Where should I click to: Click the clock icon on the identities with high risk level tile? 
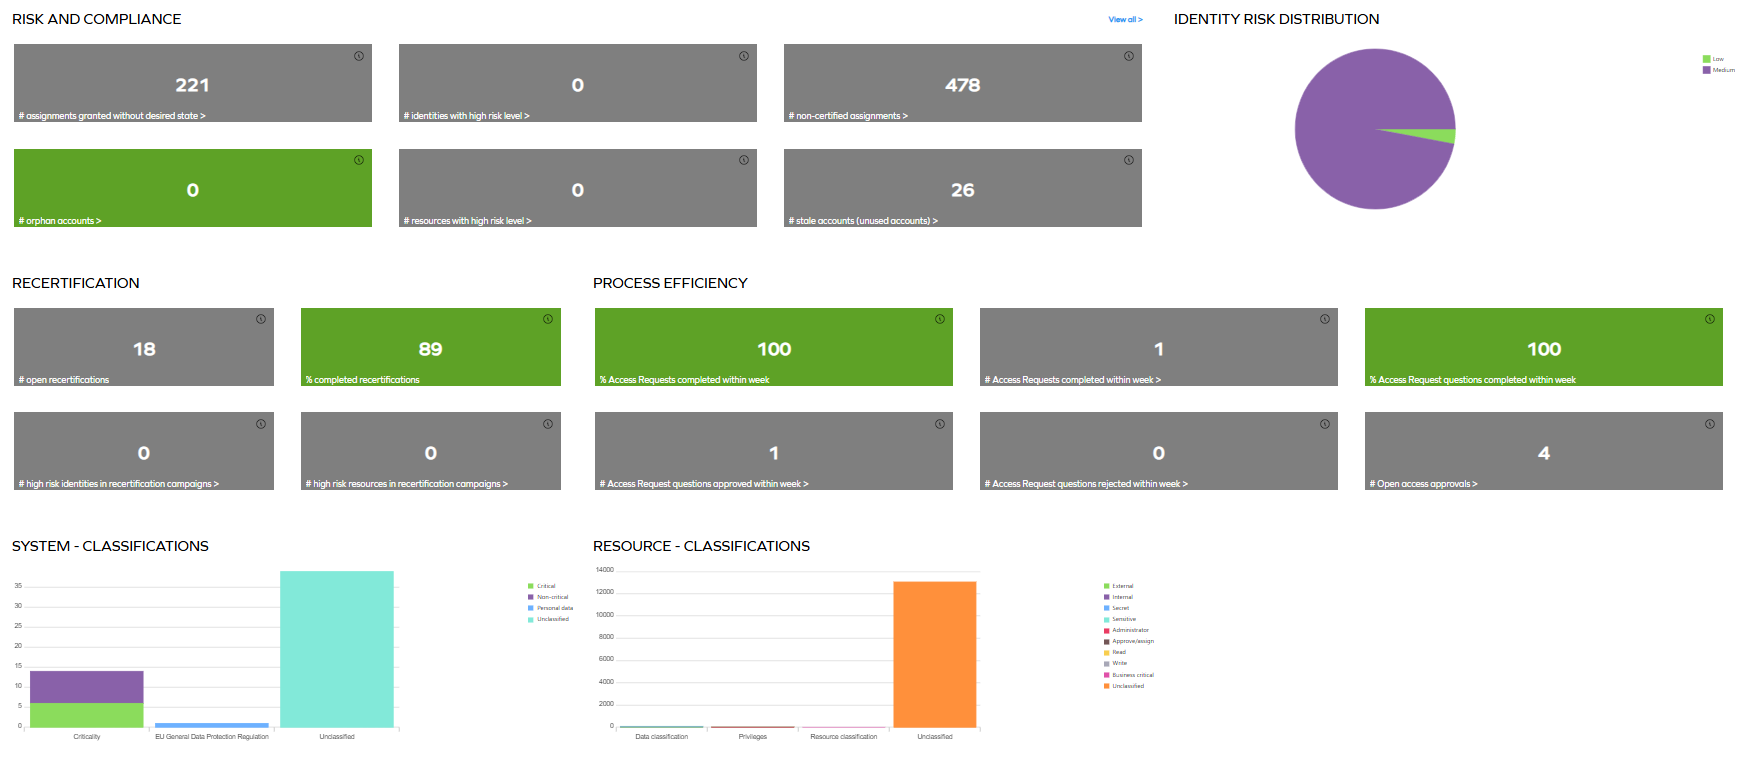coord(744,56)
